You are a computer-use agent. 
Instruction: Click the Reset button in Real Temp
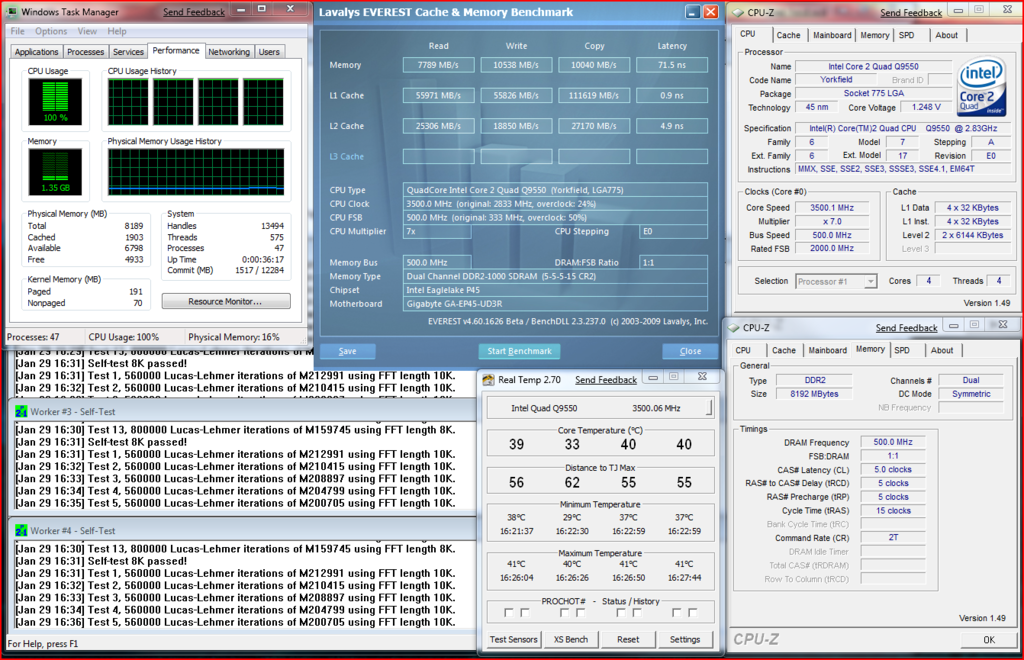(628, 639)
